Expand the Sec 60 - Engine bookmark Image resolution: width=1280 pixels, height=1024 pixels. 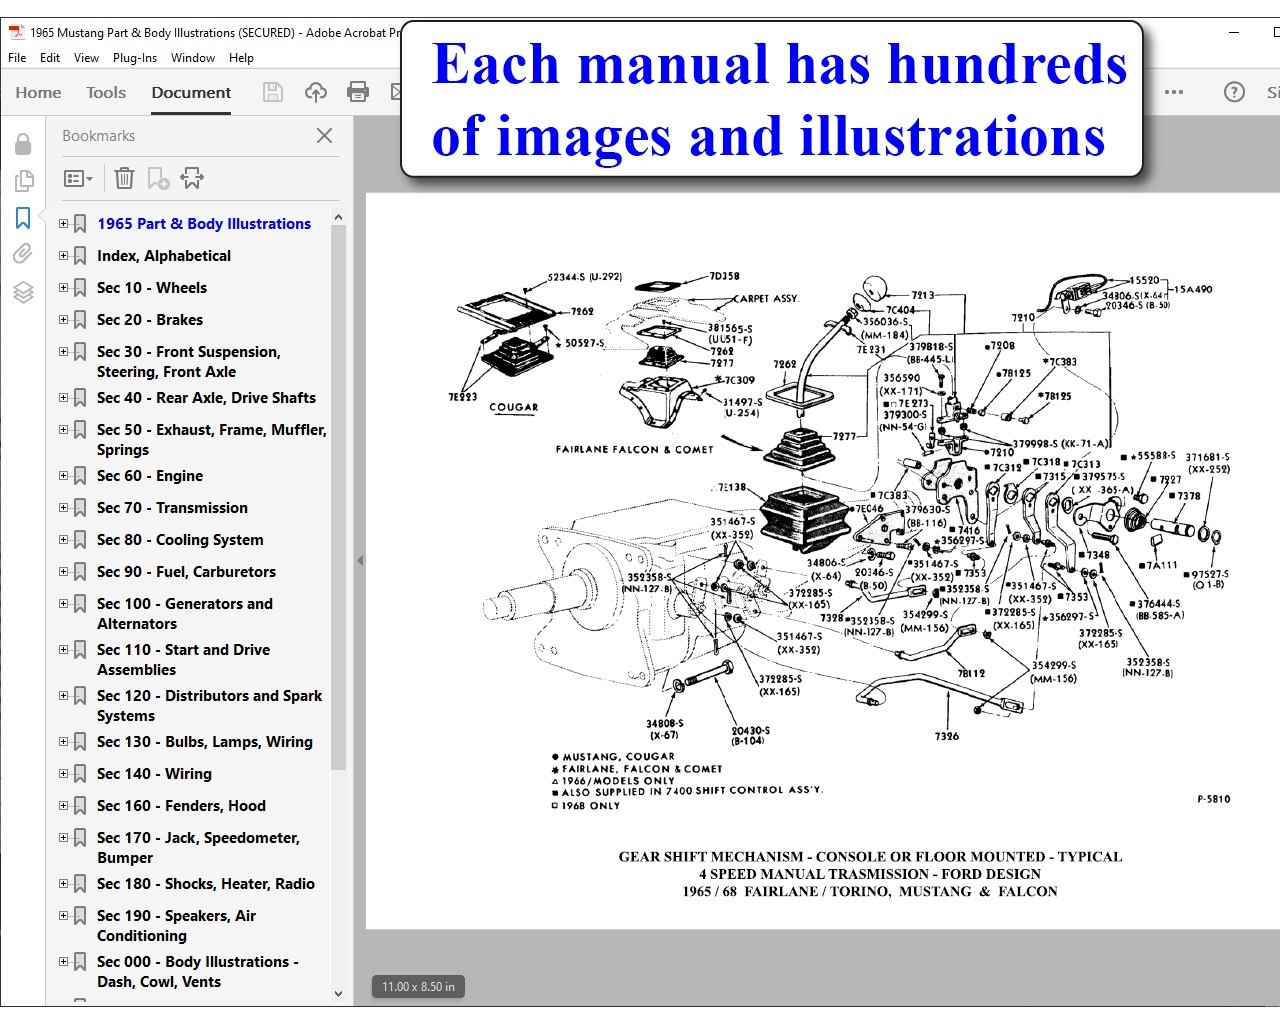point(64,476)
